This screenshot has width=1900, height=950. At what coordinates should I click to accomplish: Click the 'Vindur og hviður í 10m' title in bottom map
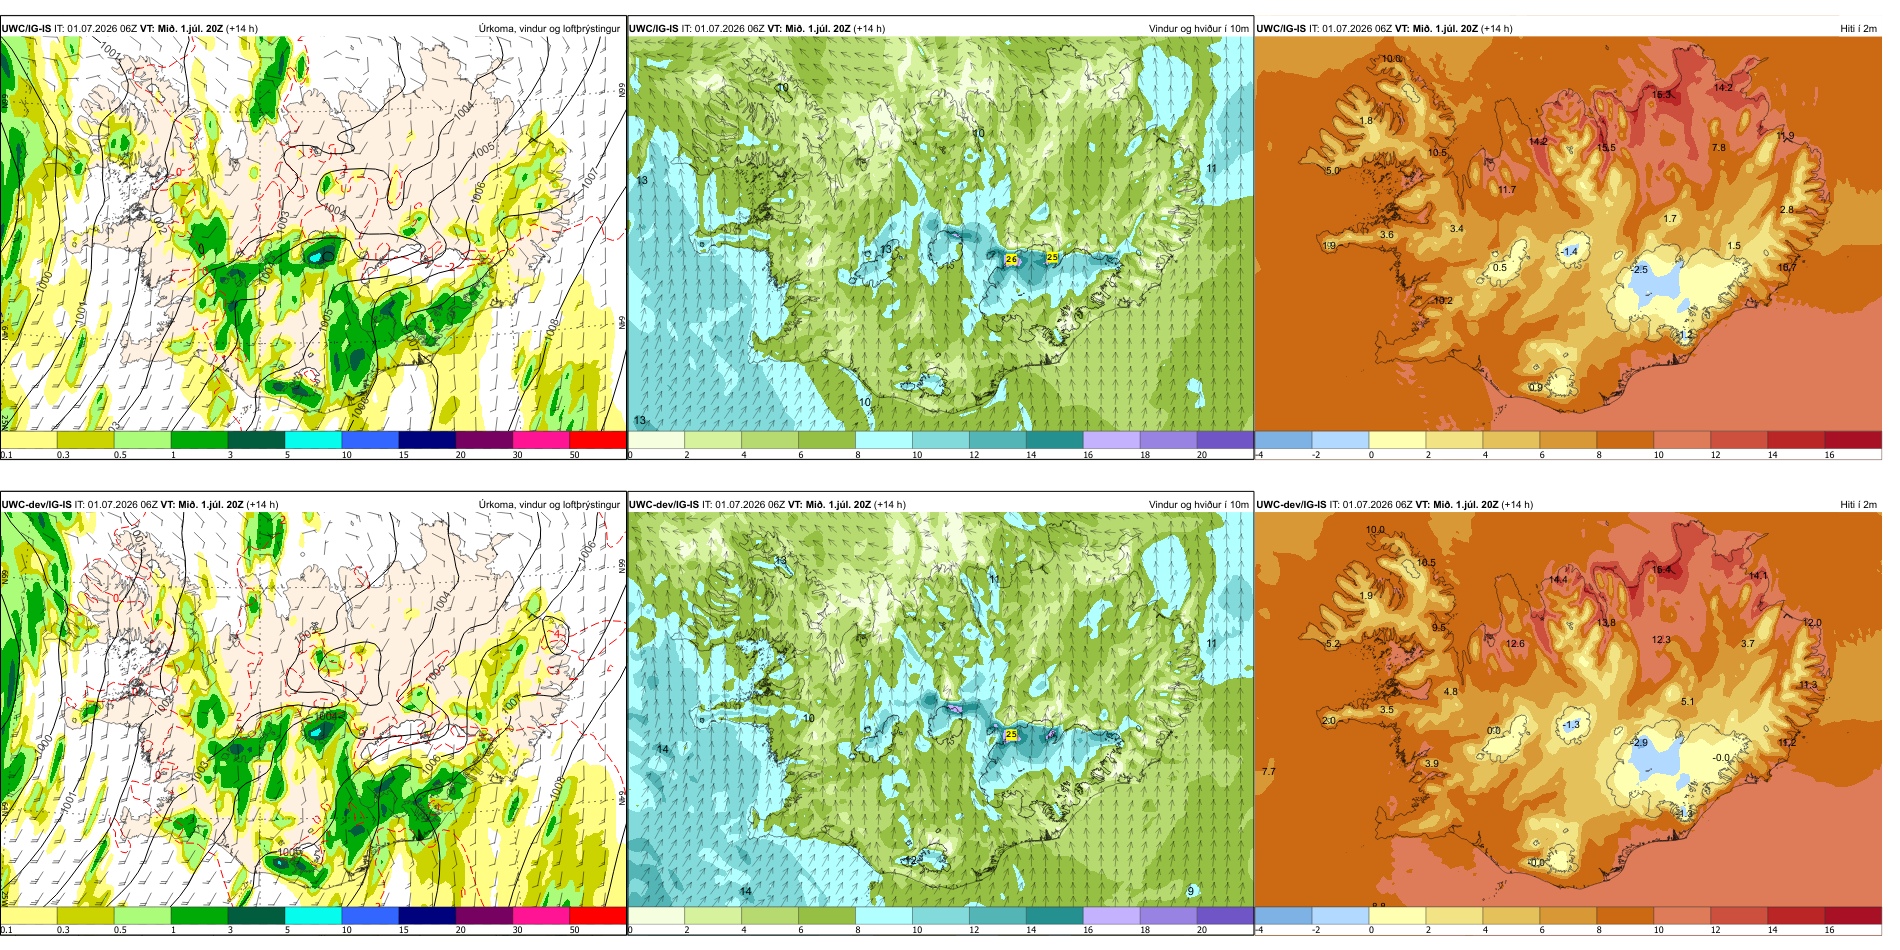point(1199,505)
